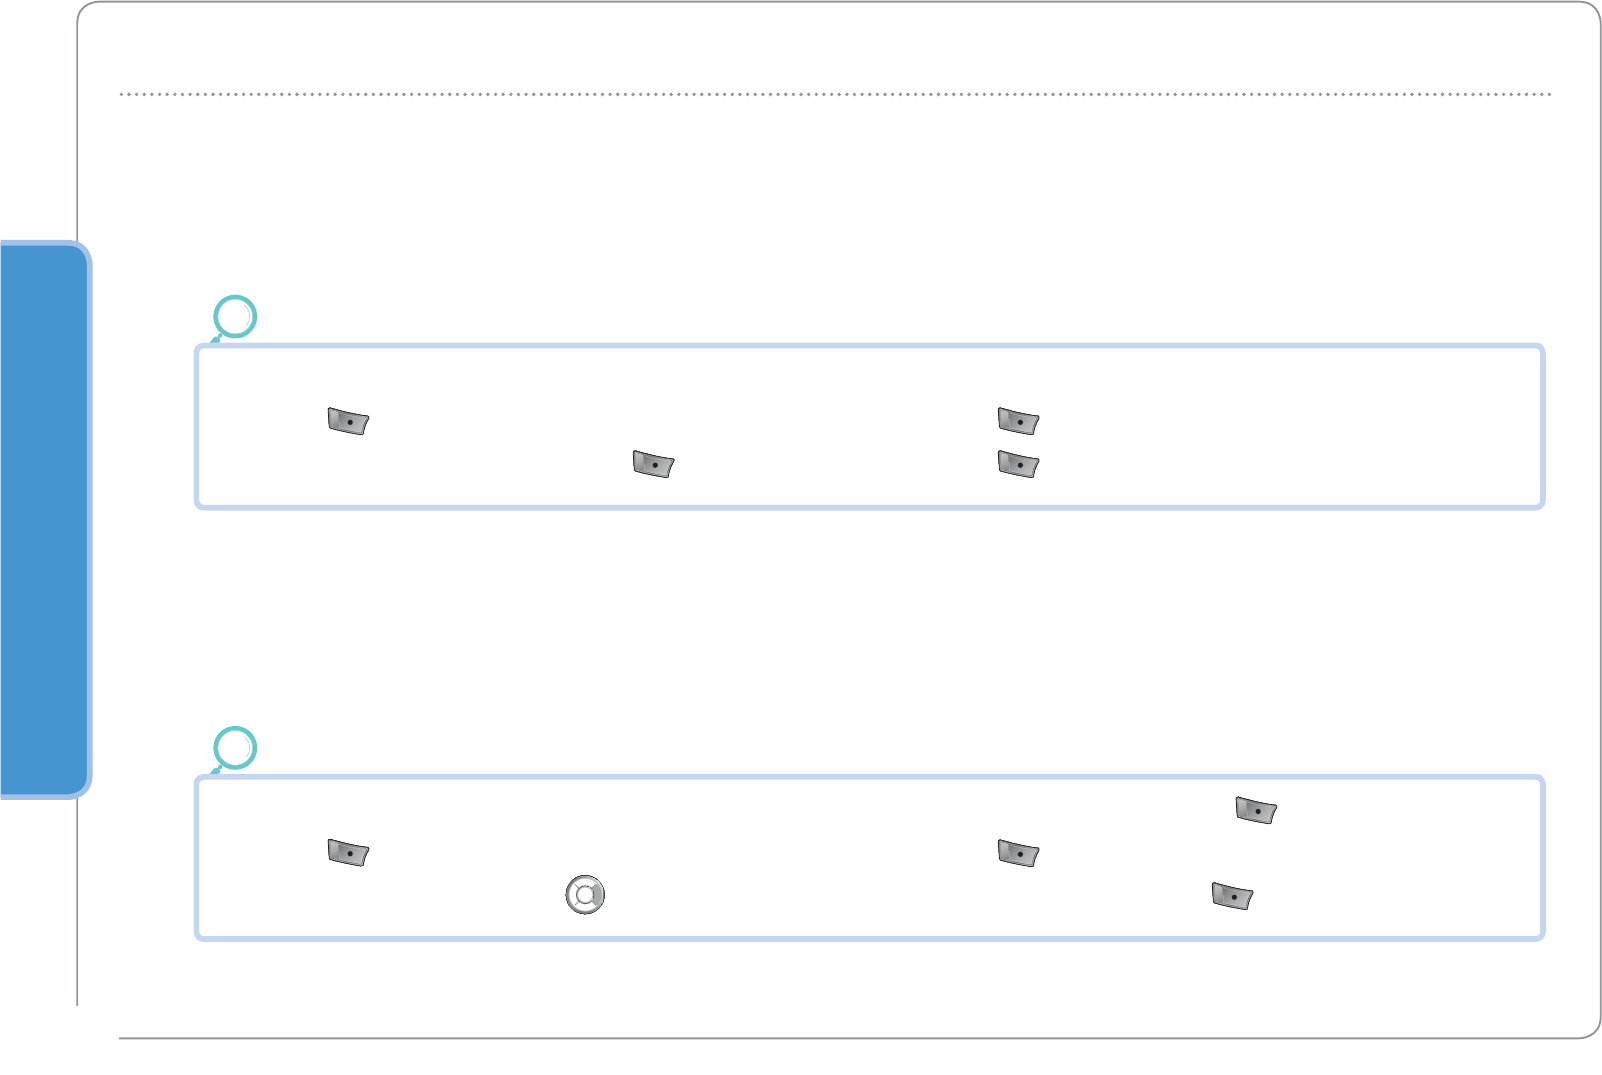1602x1075 pixels.
Task: Click upper box's first-row left softkey icon
Action: click(x=348, y=421)
